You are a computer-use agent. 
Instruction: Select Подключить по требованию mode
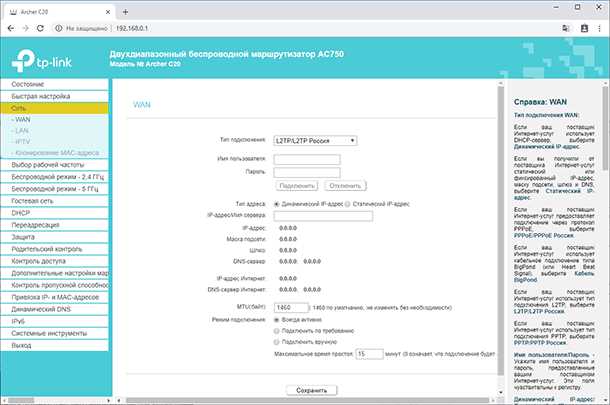tap(277, 331)
